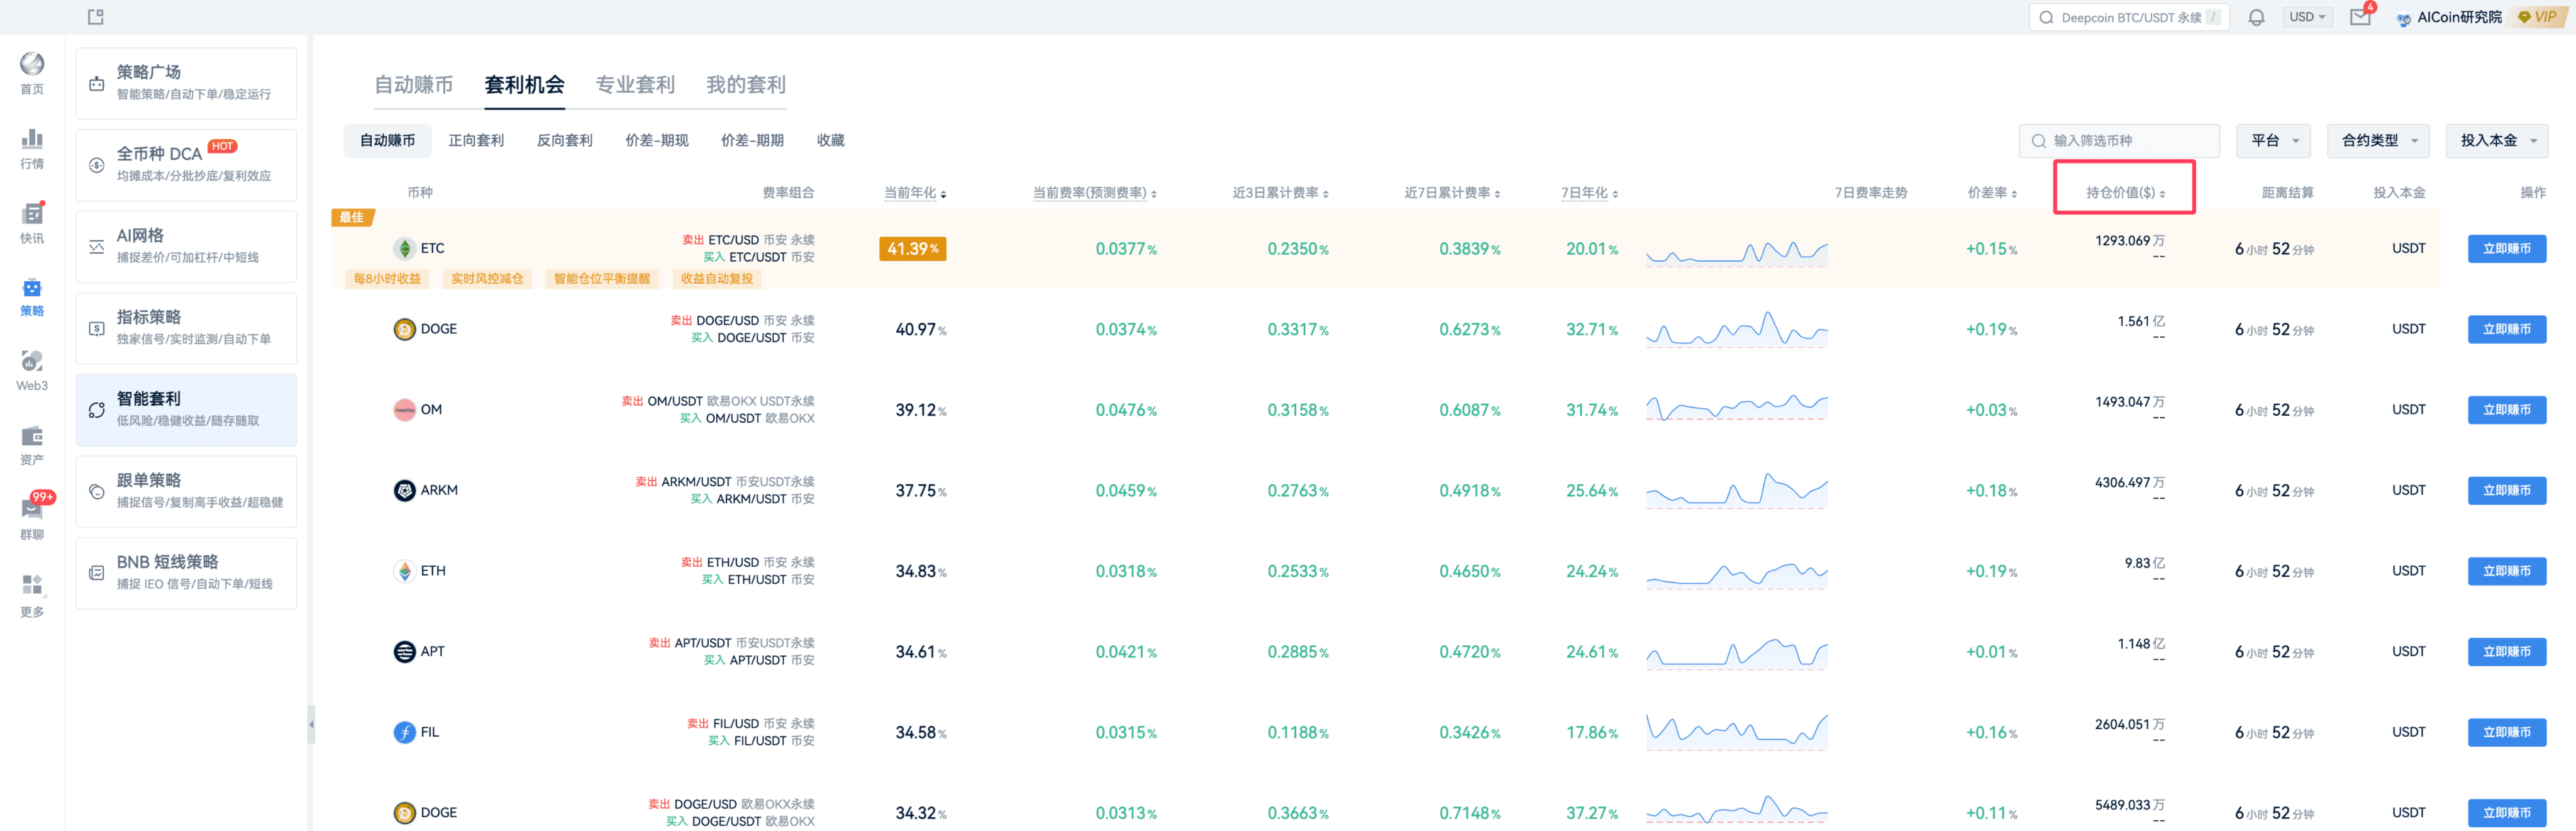This screenshot has width=2576, height=831.
Task: Open the USD currency dropdown
Action: 2307,17
